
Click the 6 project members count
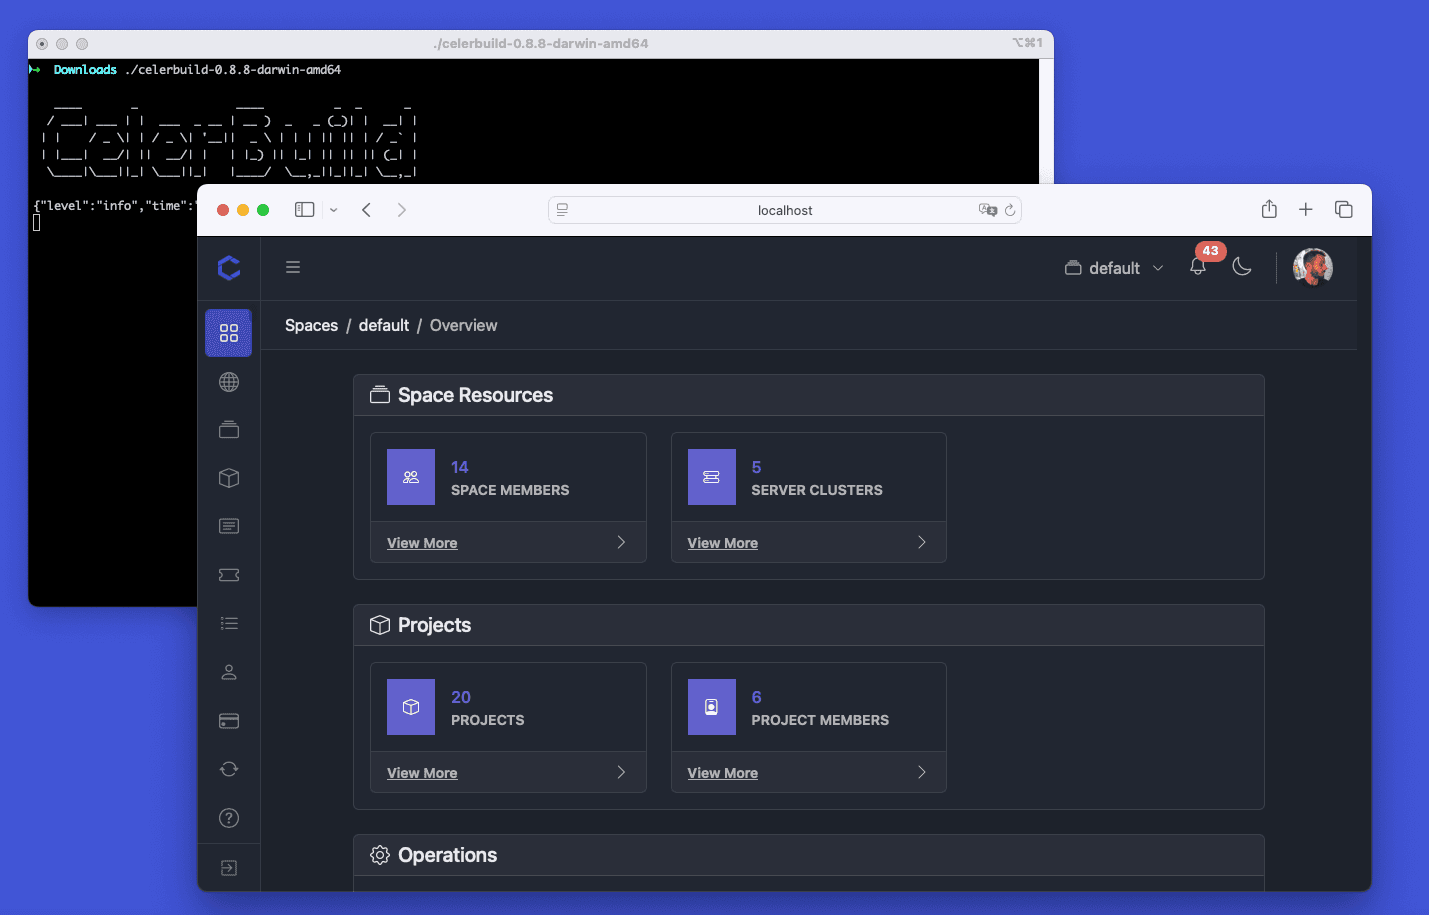pos(757,697)
